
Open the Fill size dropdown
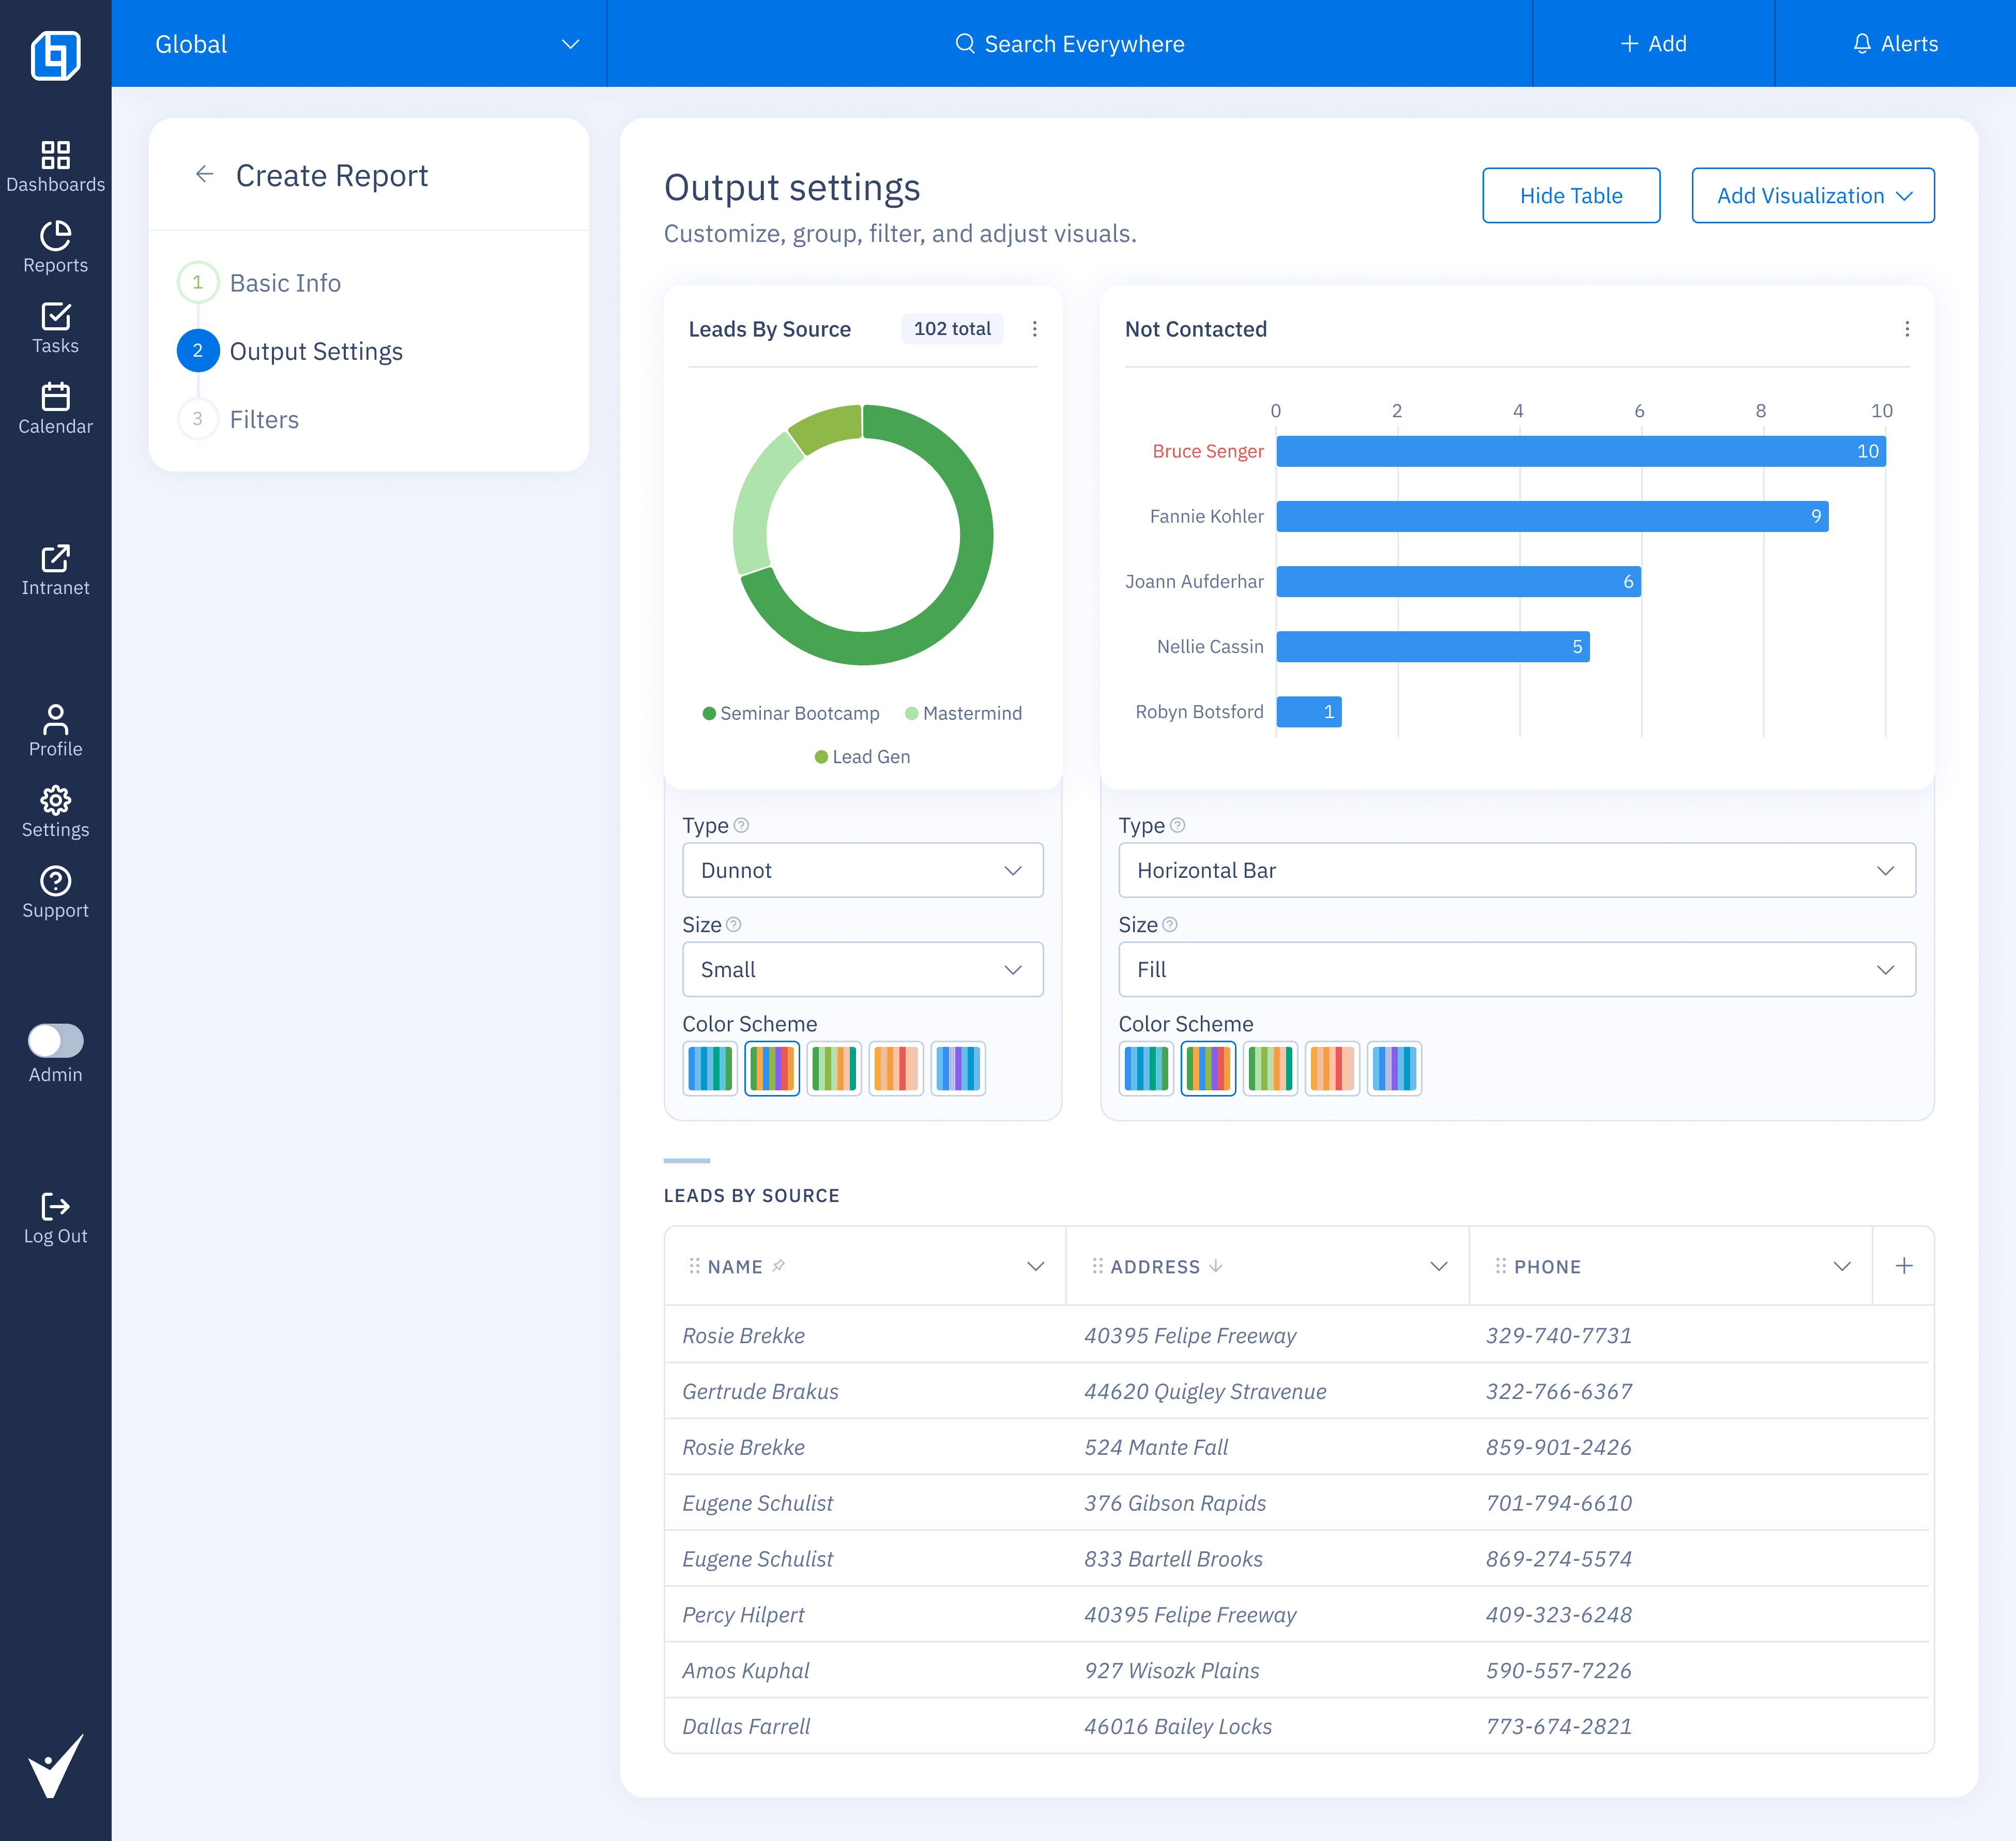[x=1516, y=969]
